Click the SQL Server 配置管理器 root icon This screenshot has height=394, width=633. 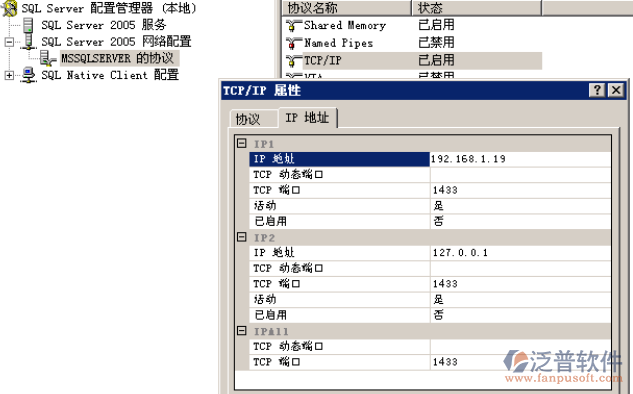coord(10,8)
